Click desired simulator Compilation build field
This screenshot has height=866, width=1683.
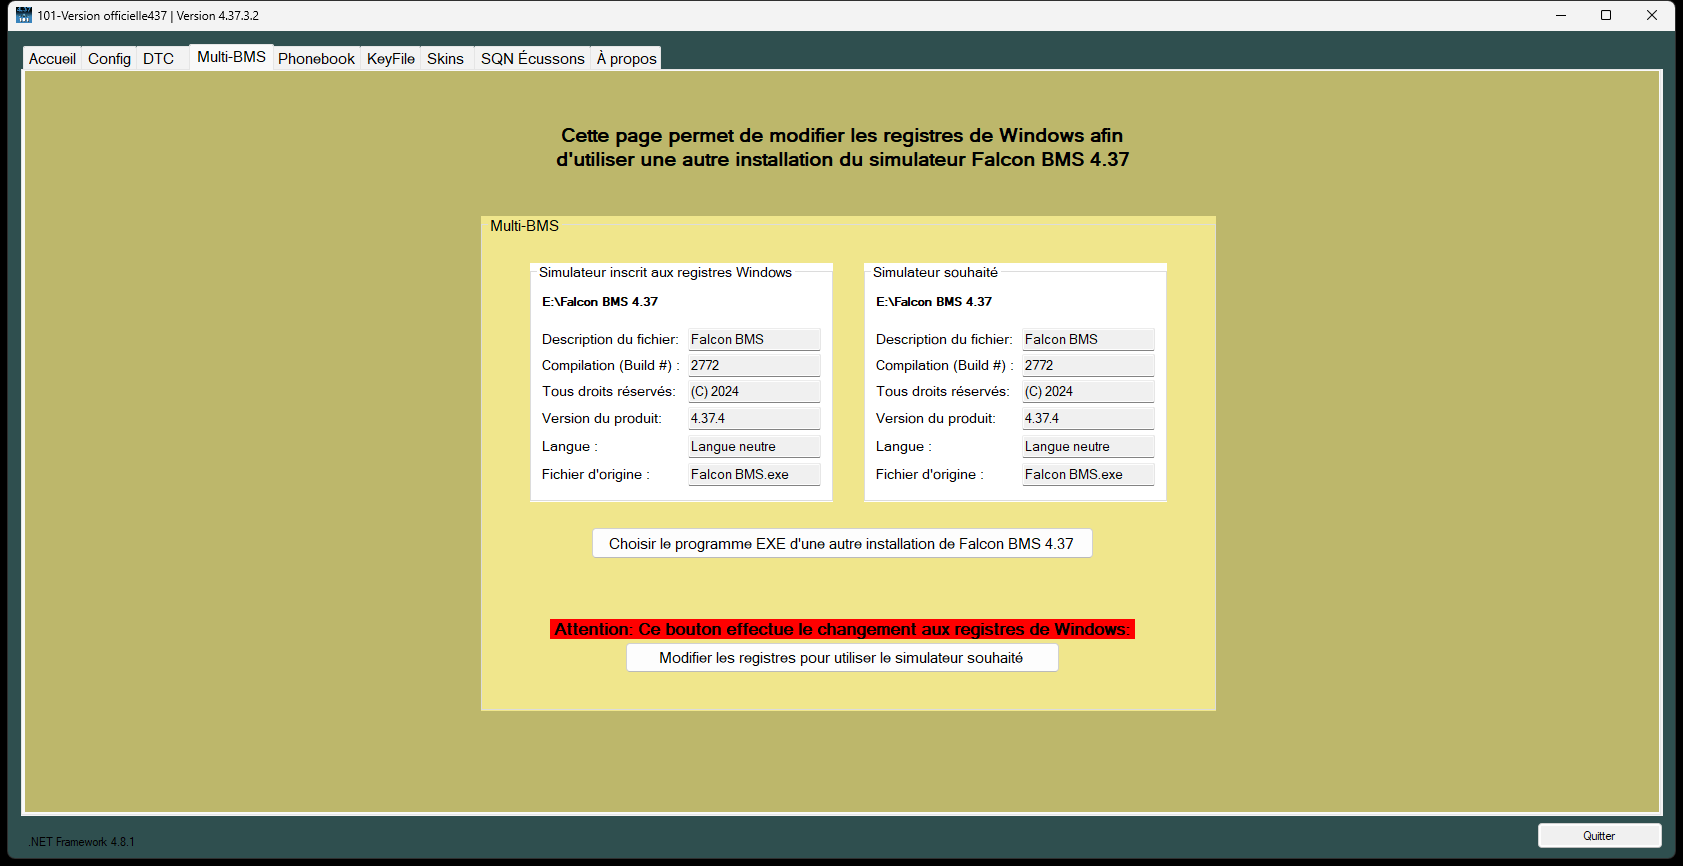point(1089,365)
